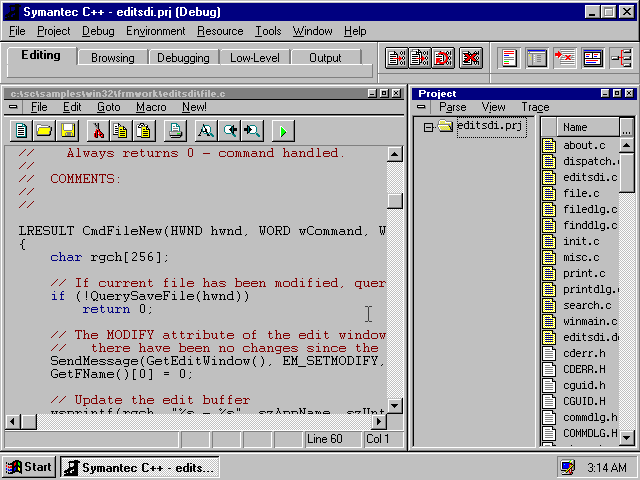This screenshot has height=480, width=640.
Task: Click the error window icon with red X
Action: (x=565, y=58)
